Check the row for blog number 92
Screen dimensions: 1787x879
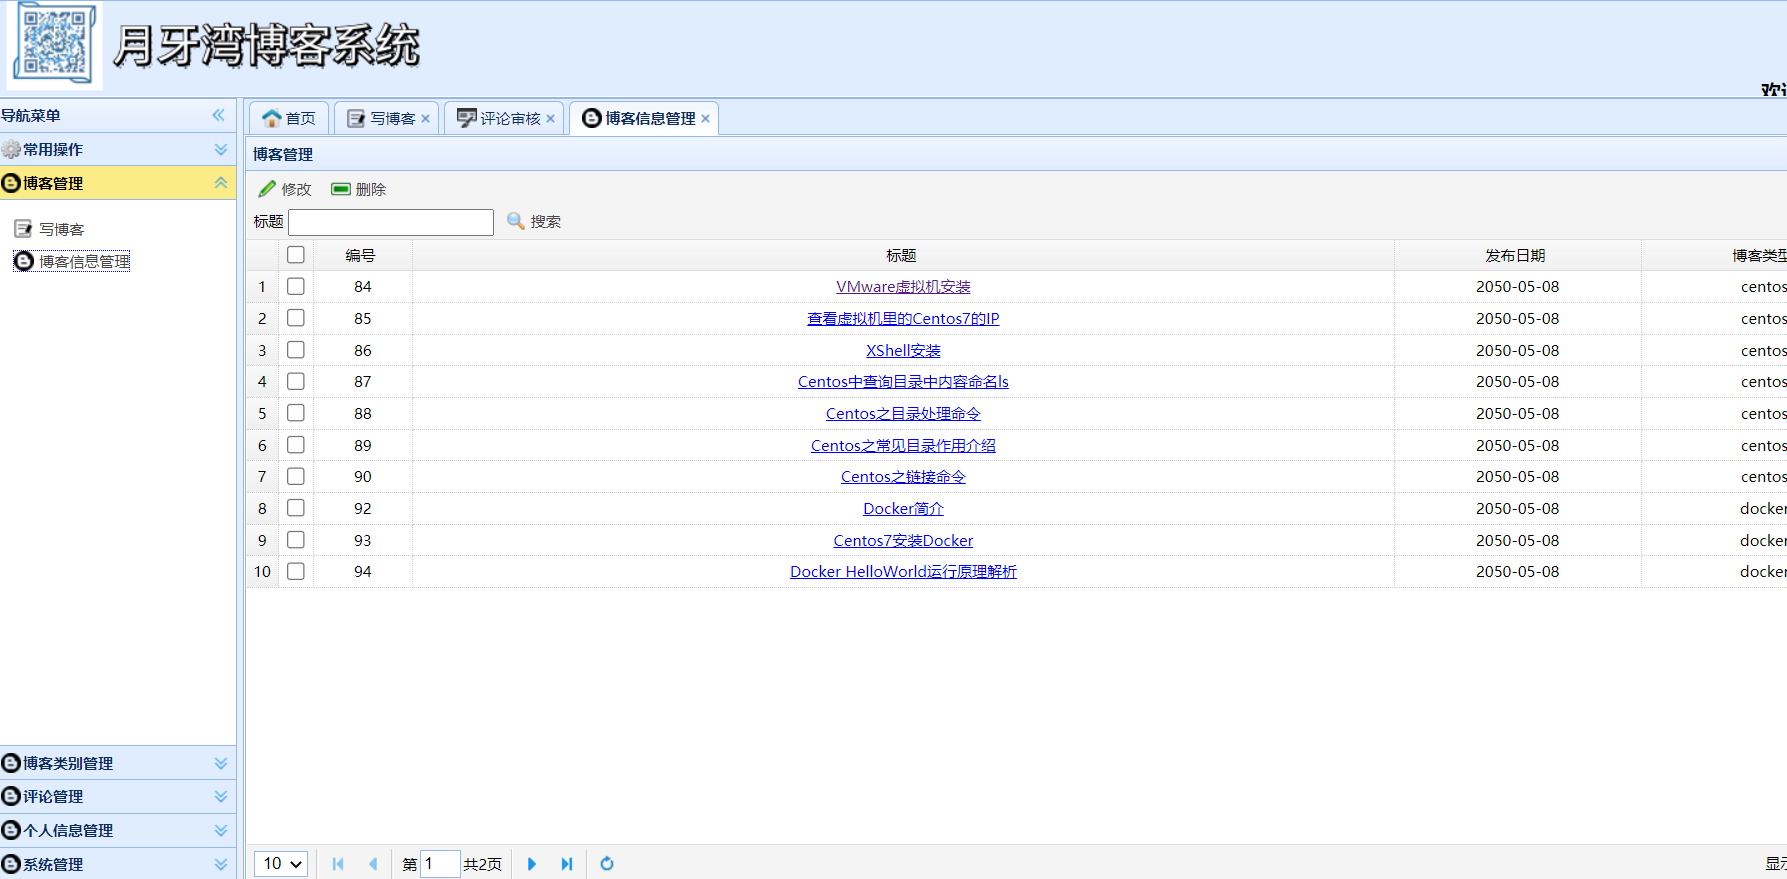[x=296, y=508]
